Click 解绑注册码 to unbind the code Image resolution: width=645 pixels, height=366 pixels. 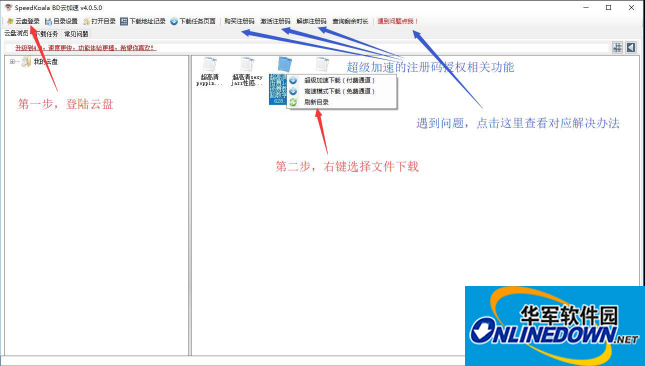311,21
